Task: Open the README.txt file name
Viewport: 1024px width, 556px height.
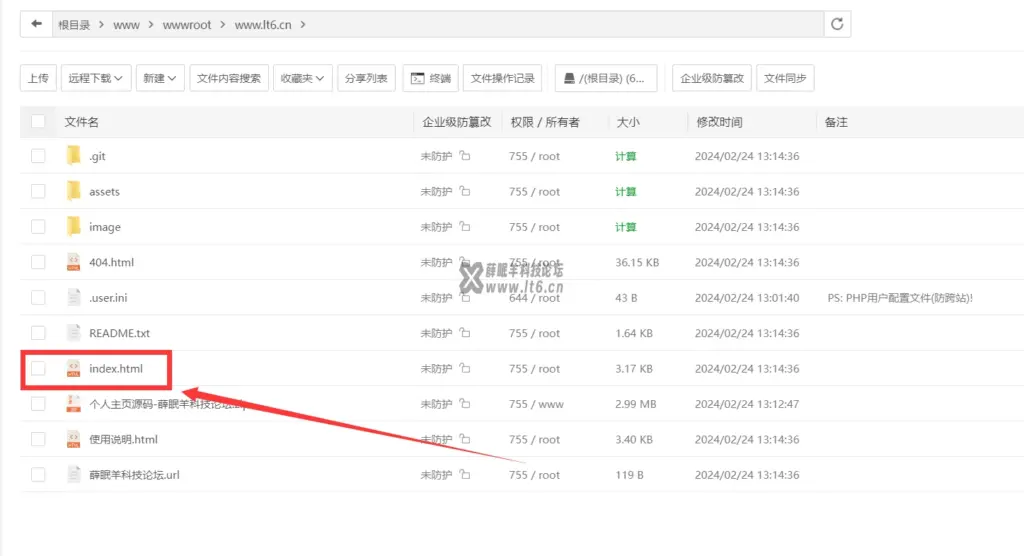Action: coord(120,333)
